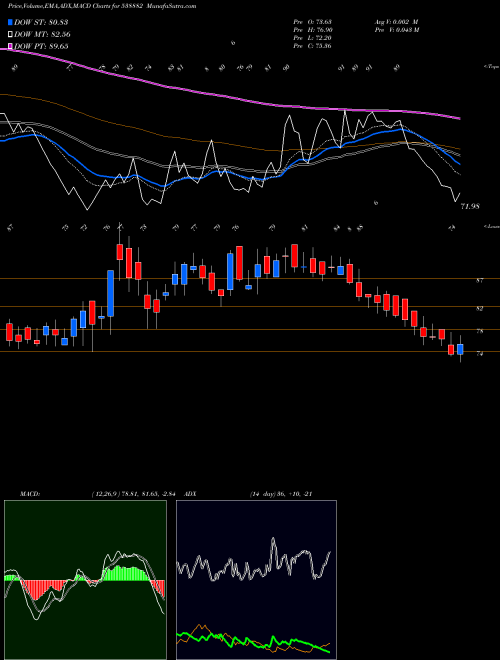Screen dimensions: 500x660
Task: Click the 'MACD:' panel heading
Action: tap(30, 494)
